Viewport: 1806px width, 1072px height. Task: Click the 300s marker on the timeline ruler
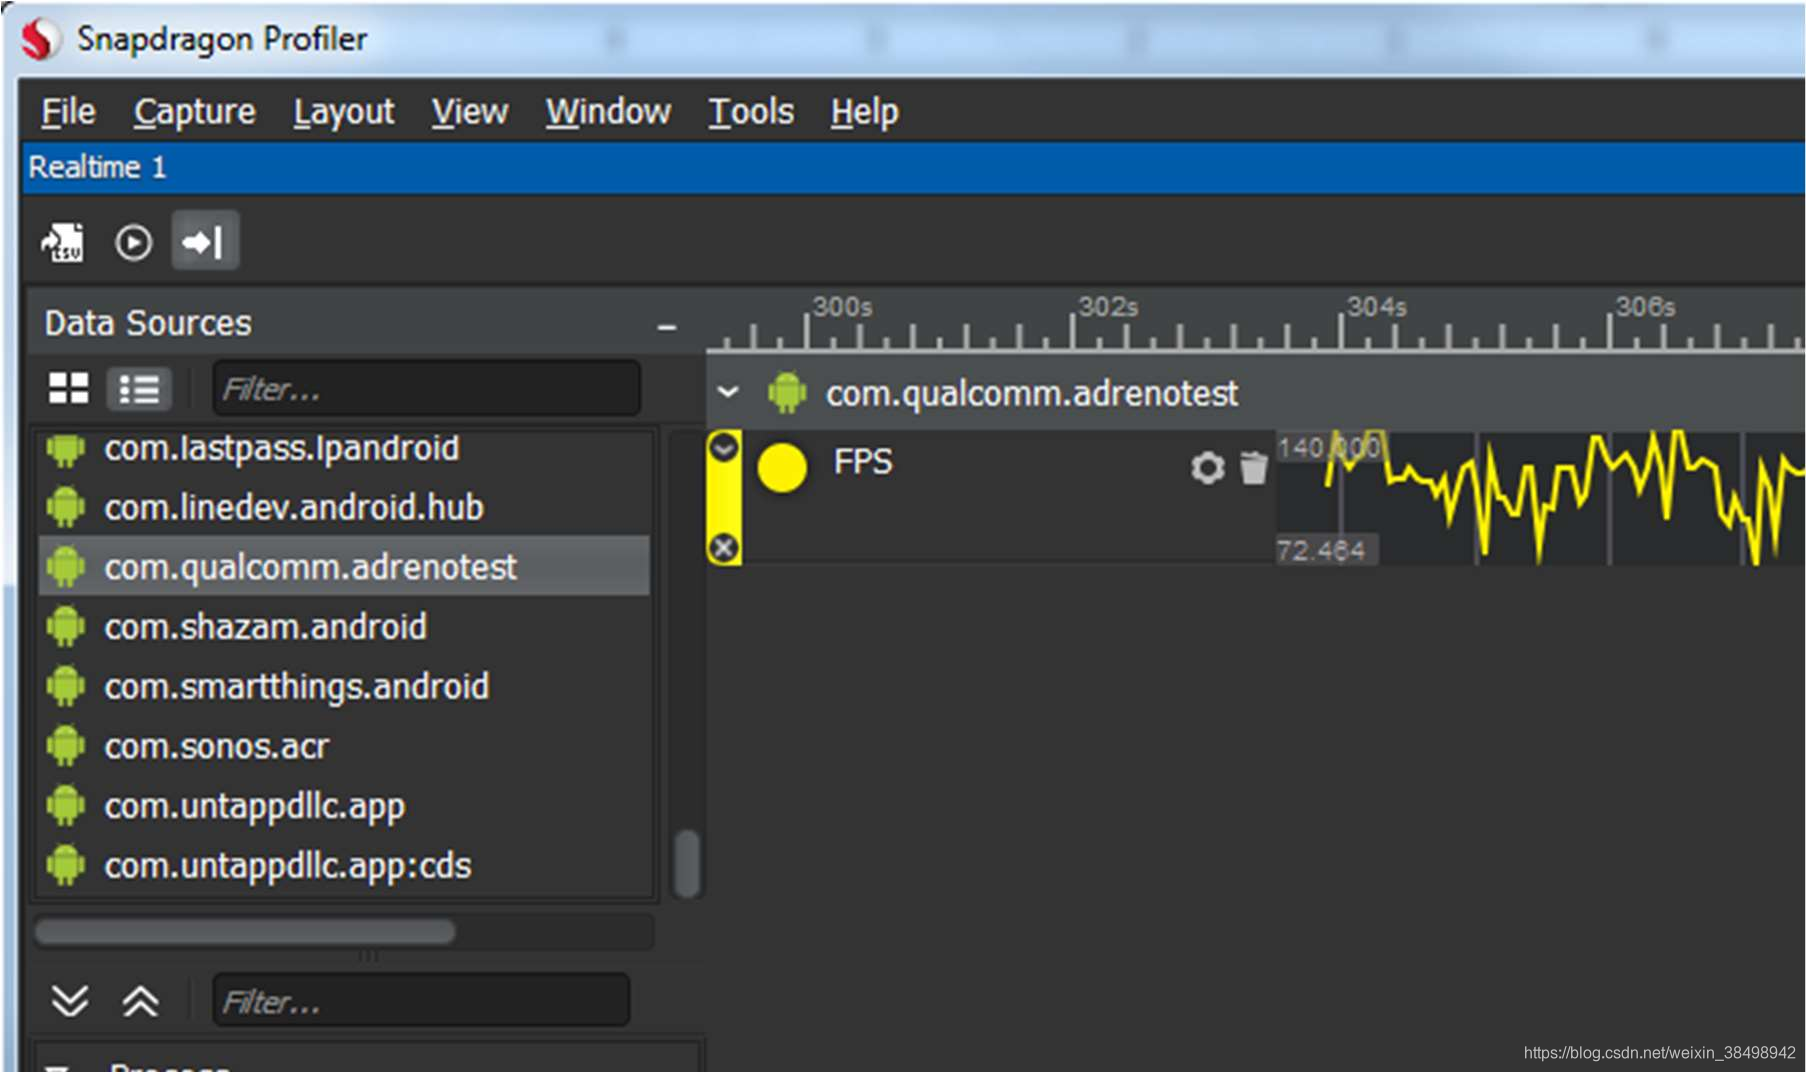pos(842,306)
